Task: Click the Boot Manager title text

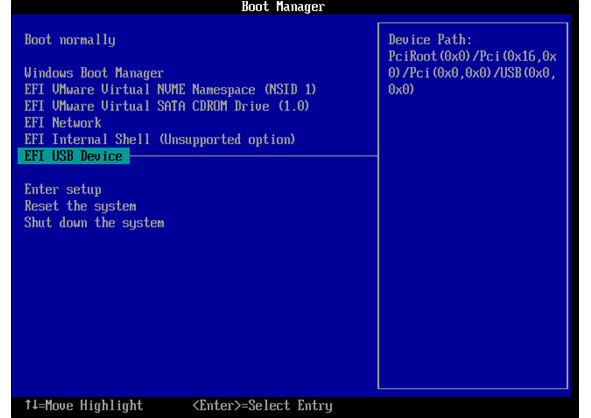Action: pos(283,6)
